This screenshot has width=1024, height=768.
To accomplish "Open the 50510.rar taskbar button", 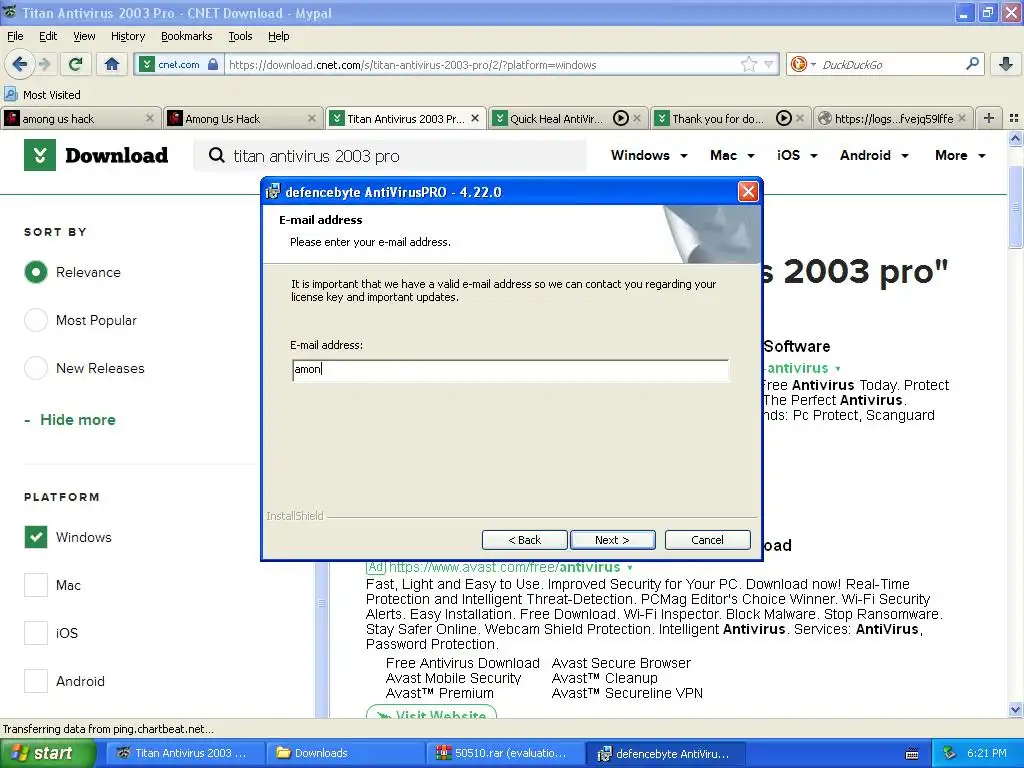I will [505, 753].
